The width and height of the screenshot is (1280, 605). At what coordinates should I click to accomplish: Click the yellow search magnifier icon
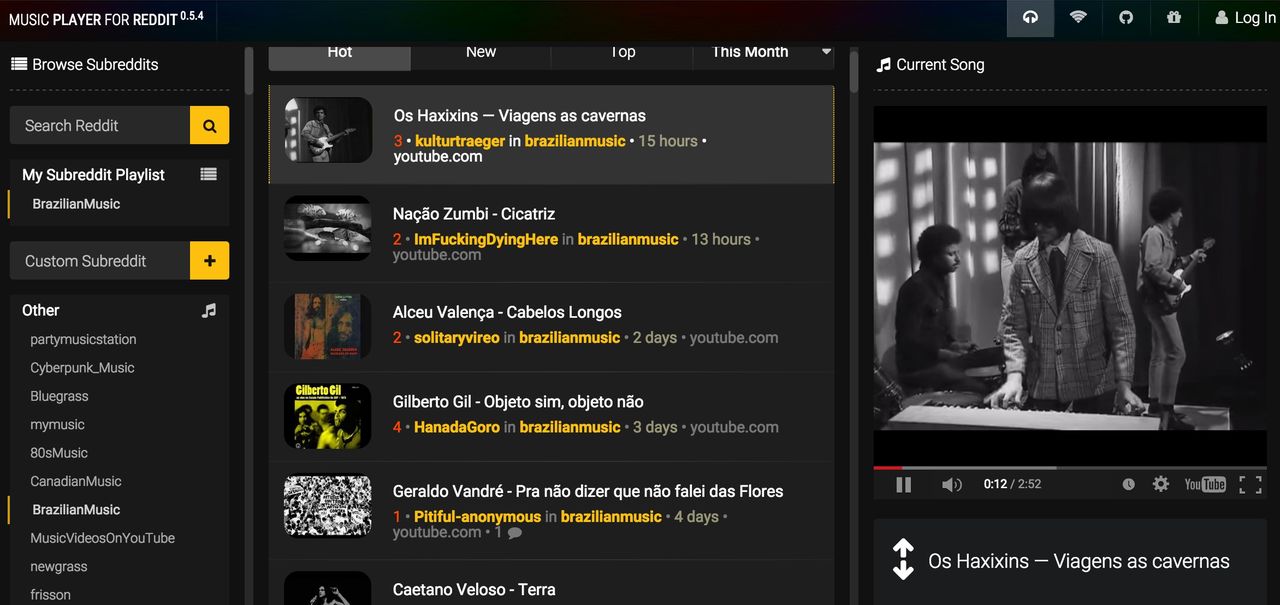[209, 125]
